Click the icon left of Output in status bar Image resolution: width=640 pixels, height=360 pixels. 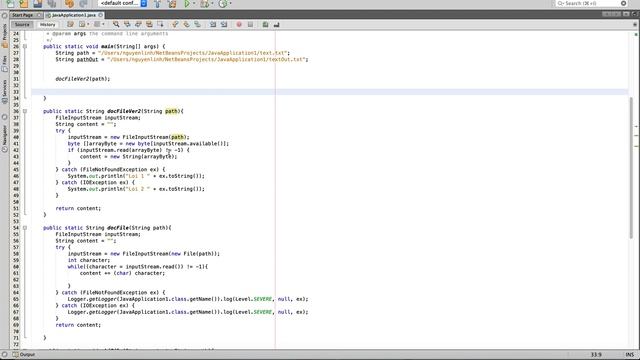(x=4, y=354)
